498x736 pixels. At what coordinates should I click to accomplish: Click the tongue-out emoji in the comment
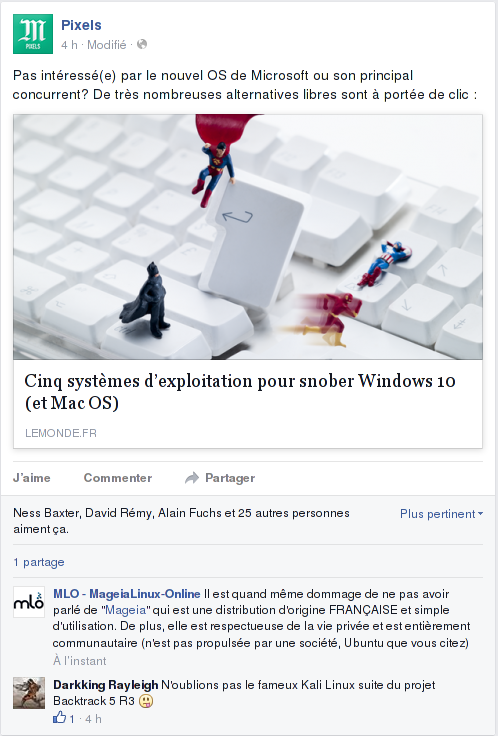146,701
